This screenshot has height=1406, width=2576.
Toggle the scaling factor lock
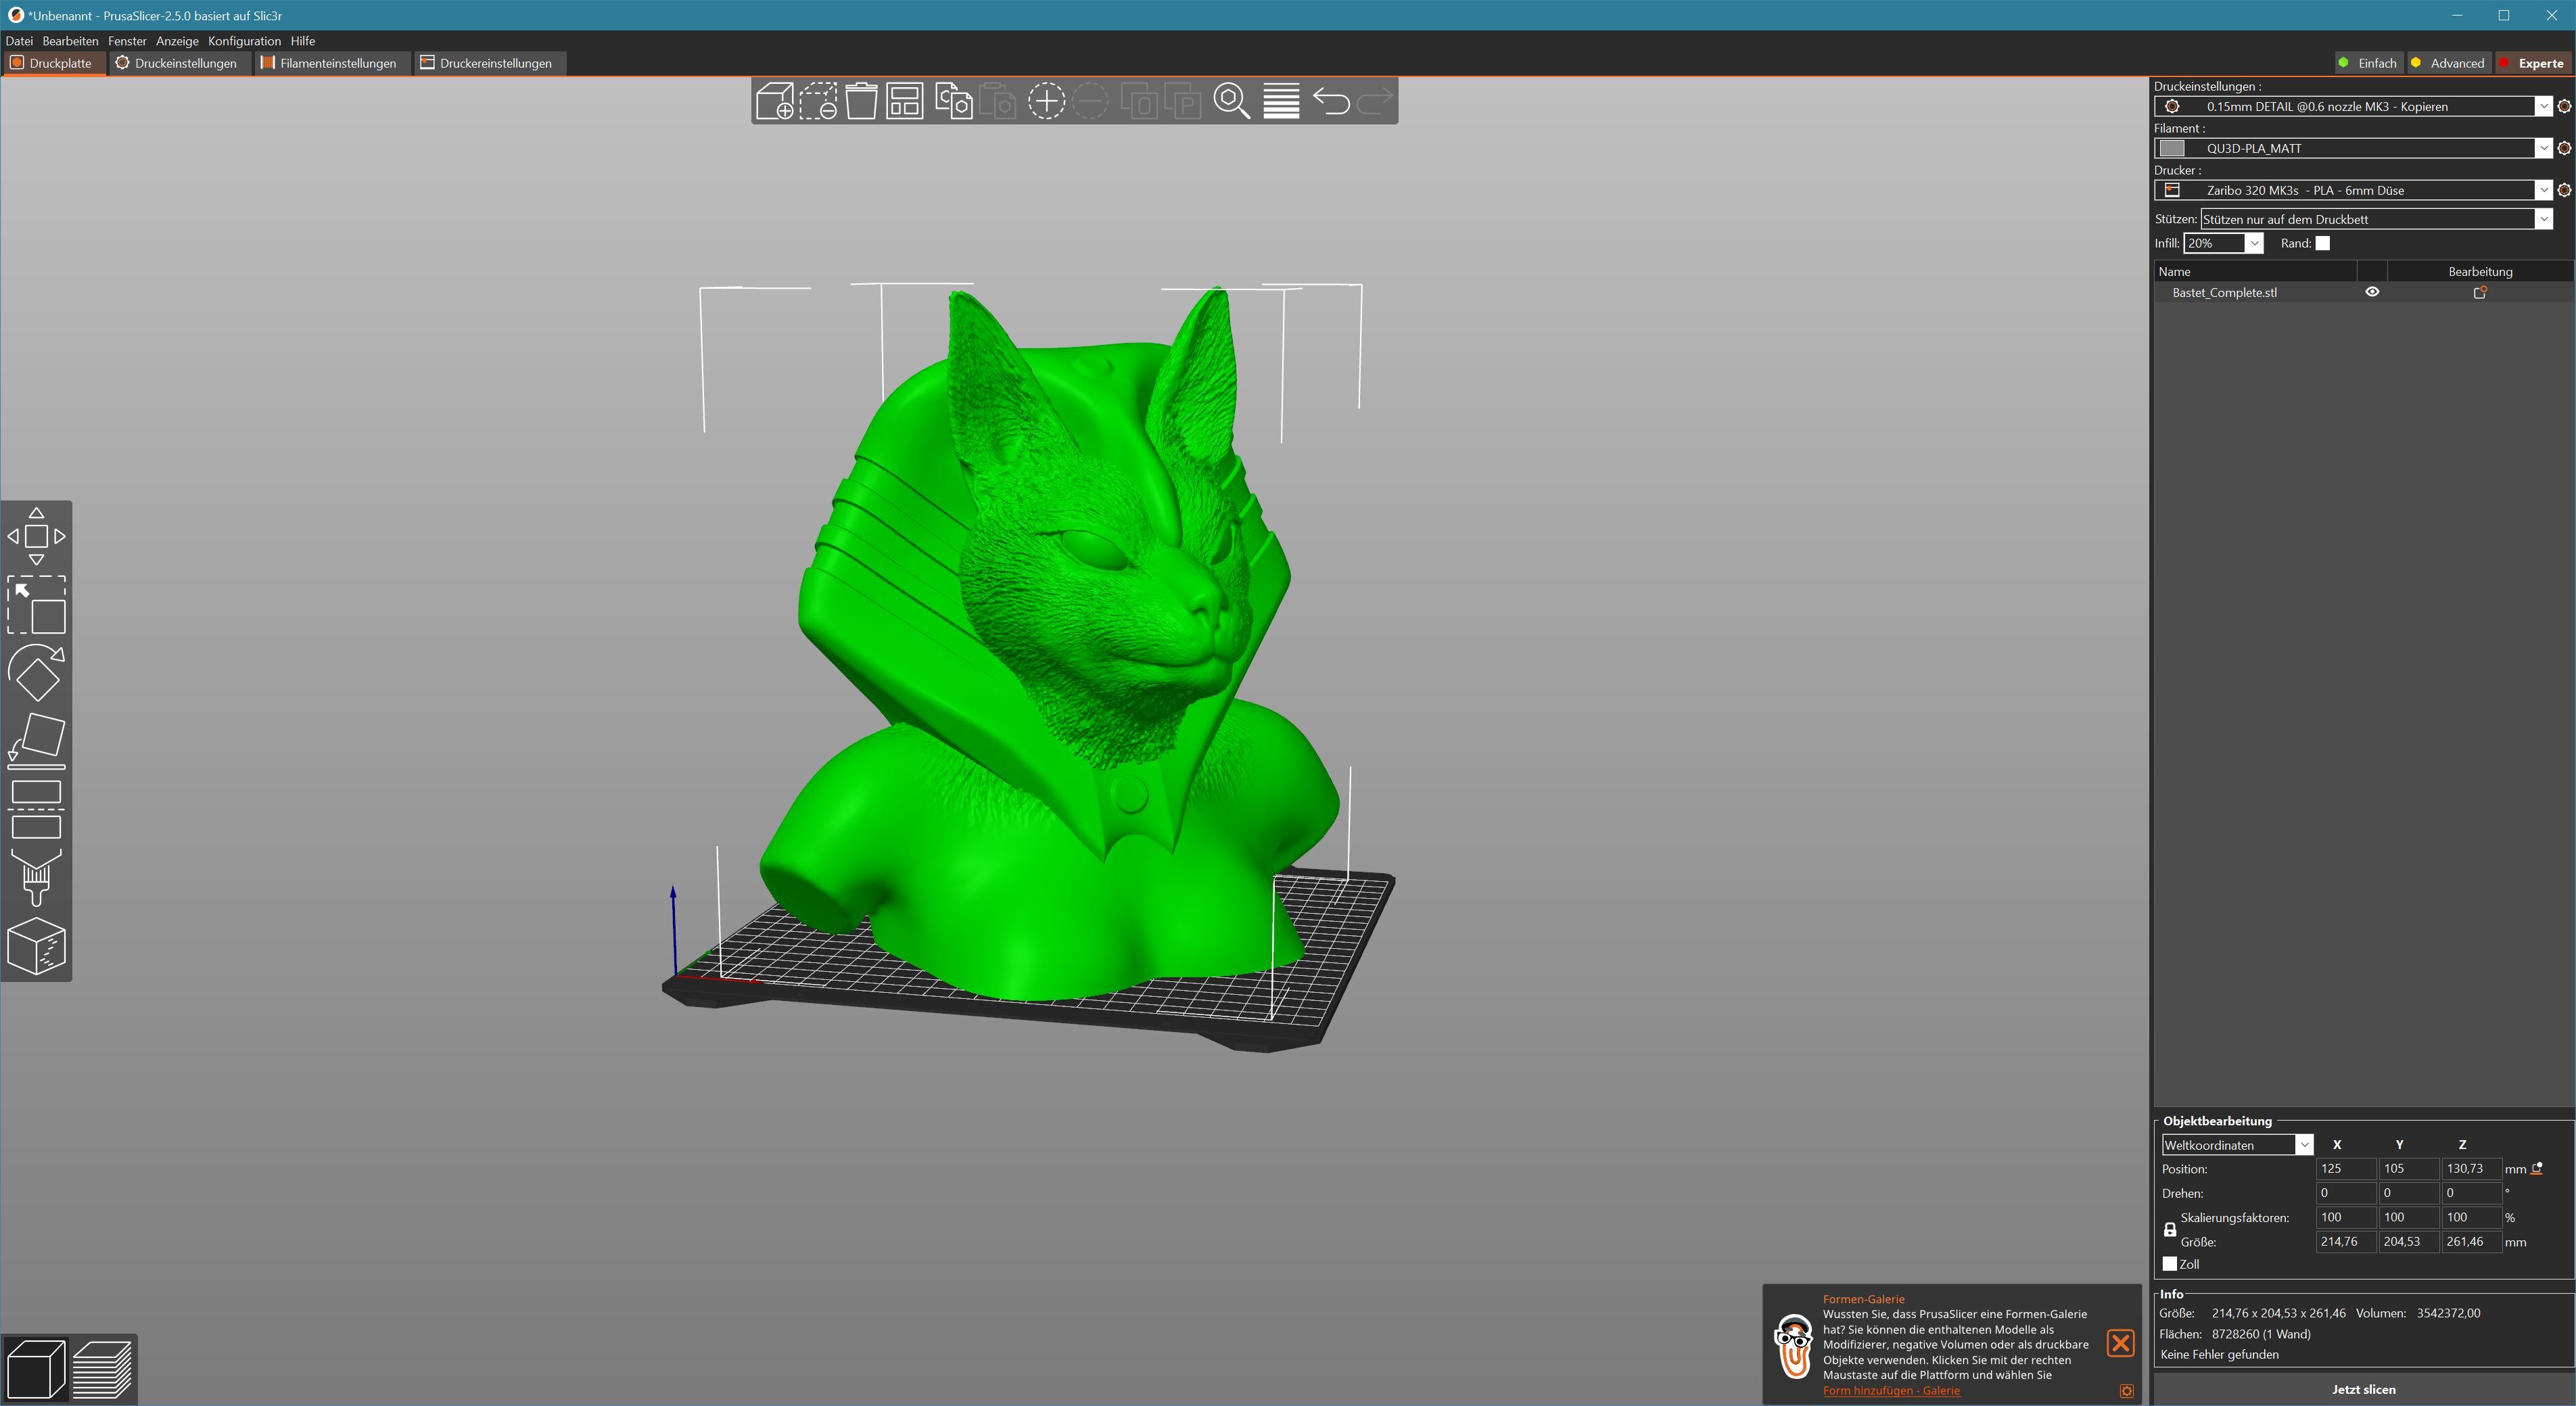pos(2170,1229)
